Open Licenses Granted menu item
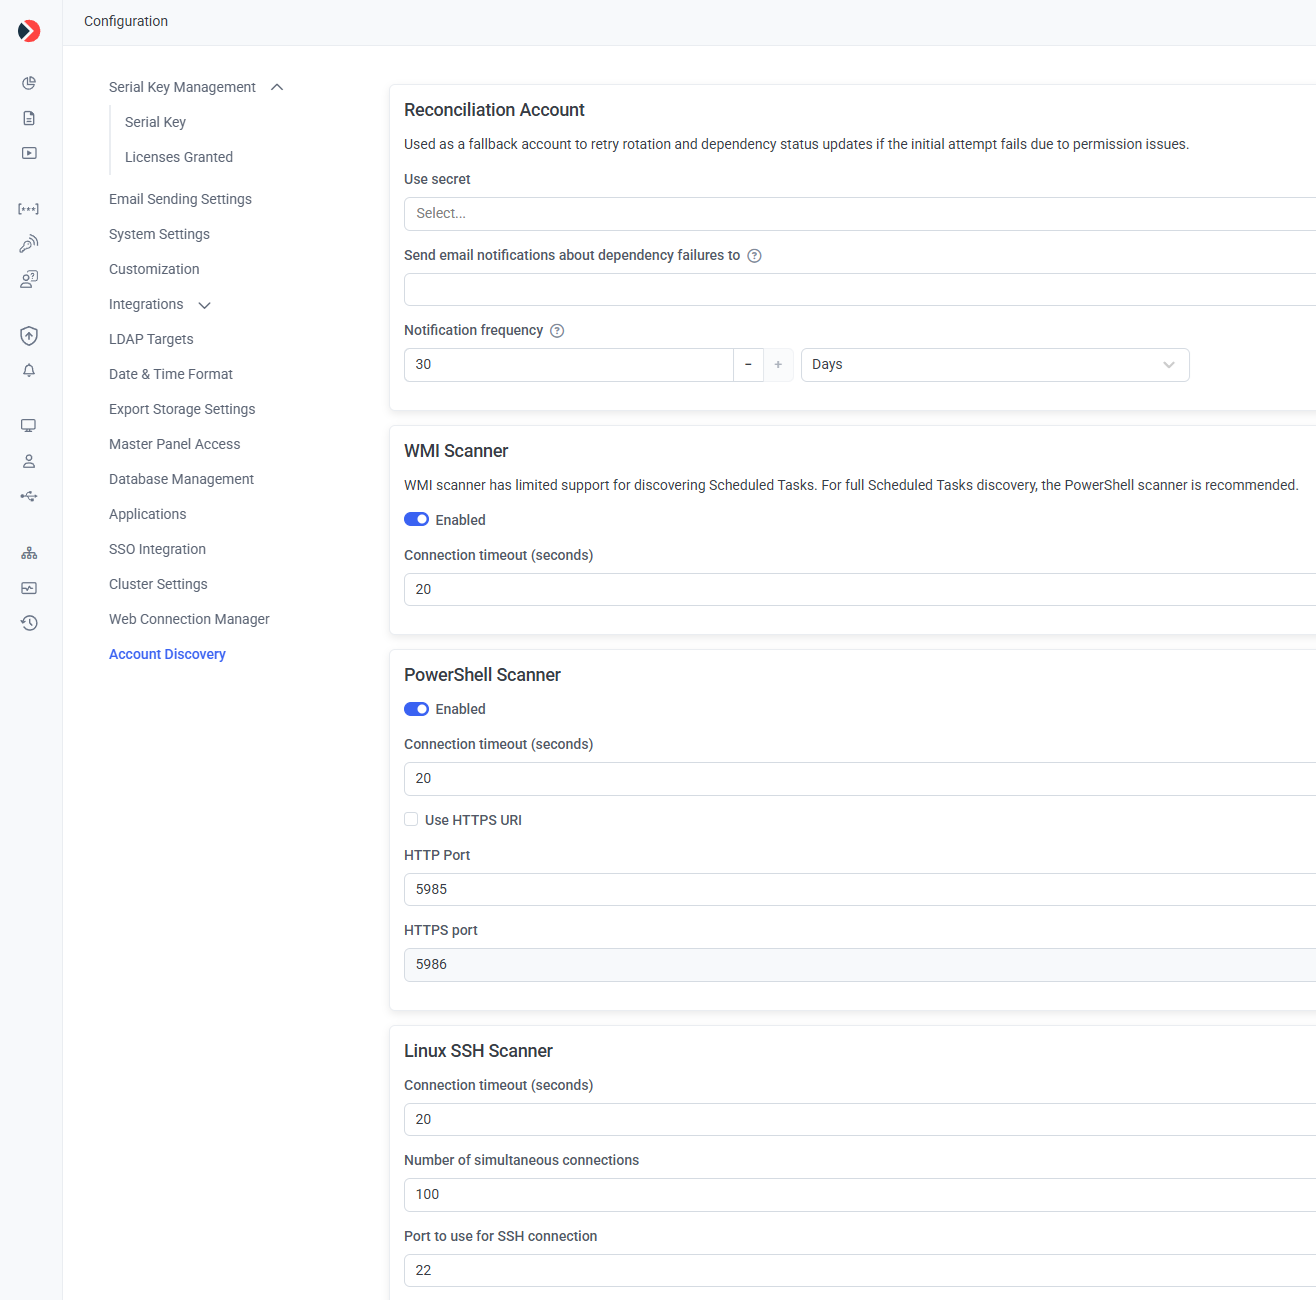1316x1300 pixels. (x=179, y=157)
